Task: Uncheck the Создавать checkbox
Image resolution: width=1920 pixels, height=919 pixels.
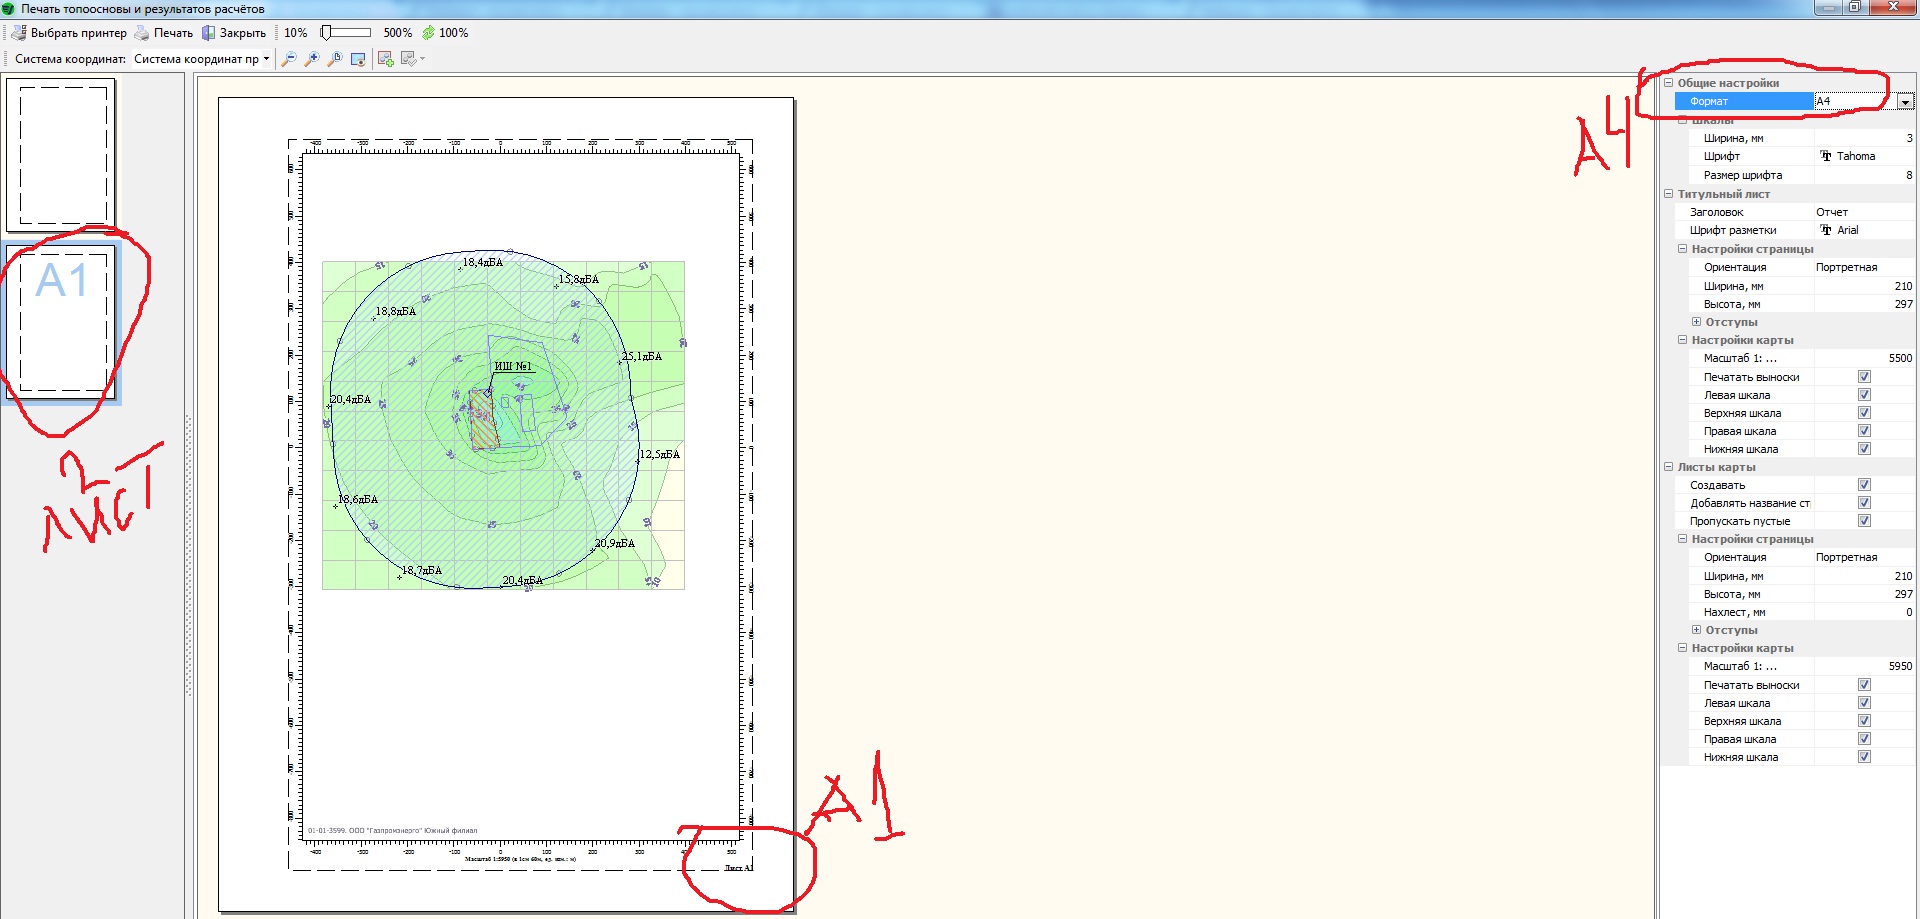Action: pos(1864,485)
